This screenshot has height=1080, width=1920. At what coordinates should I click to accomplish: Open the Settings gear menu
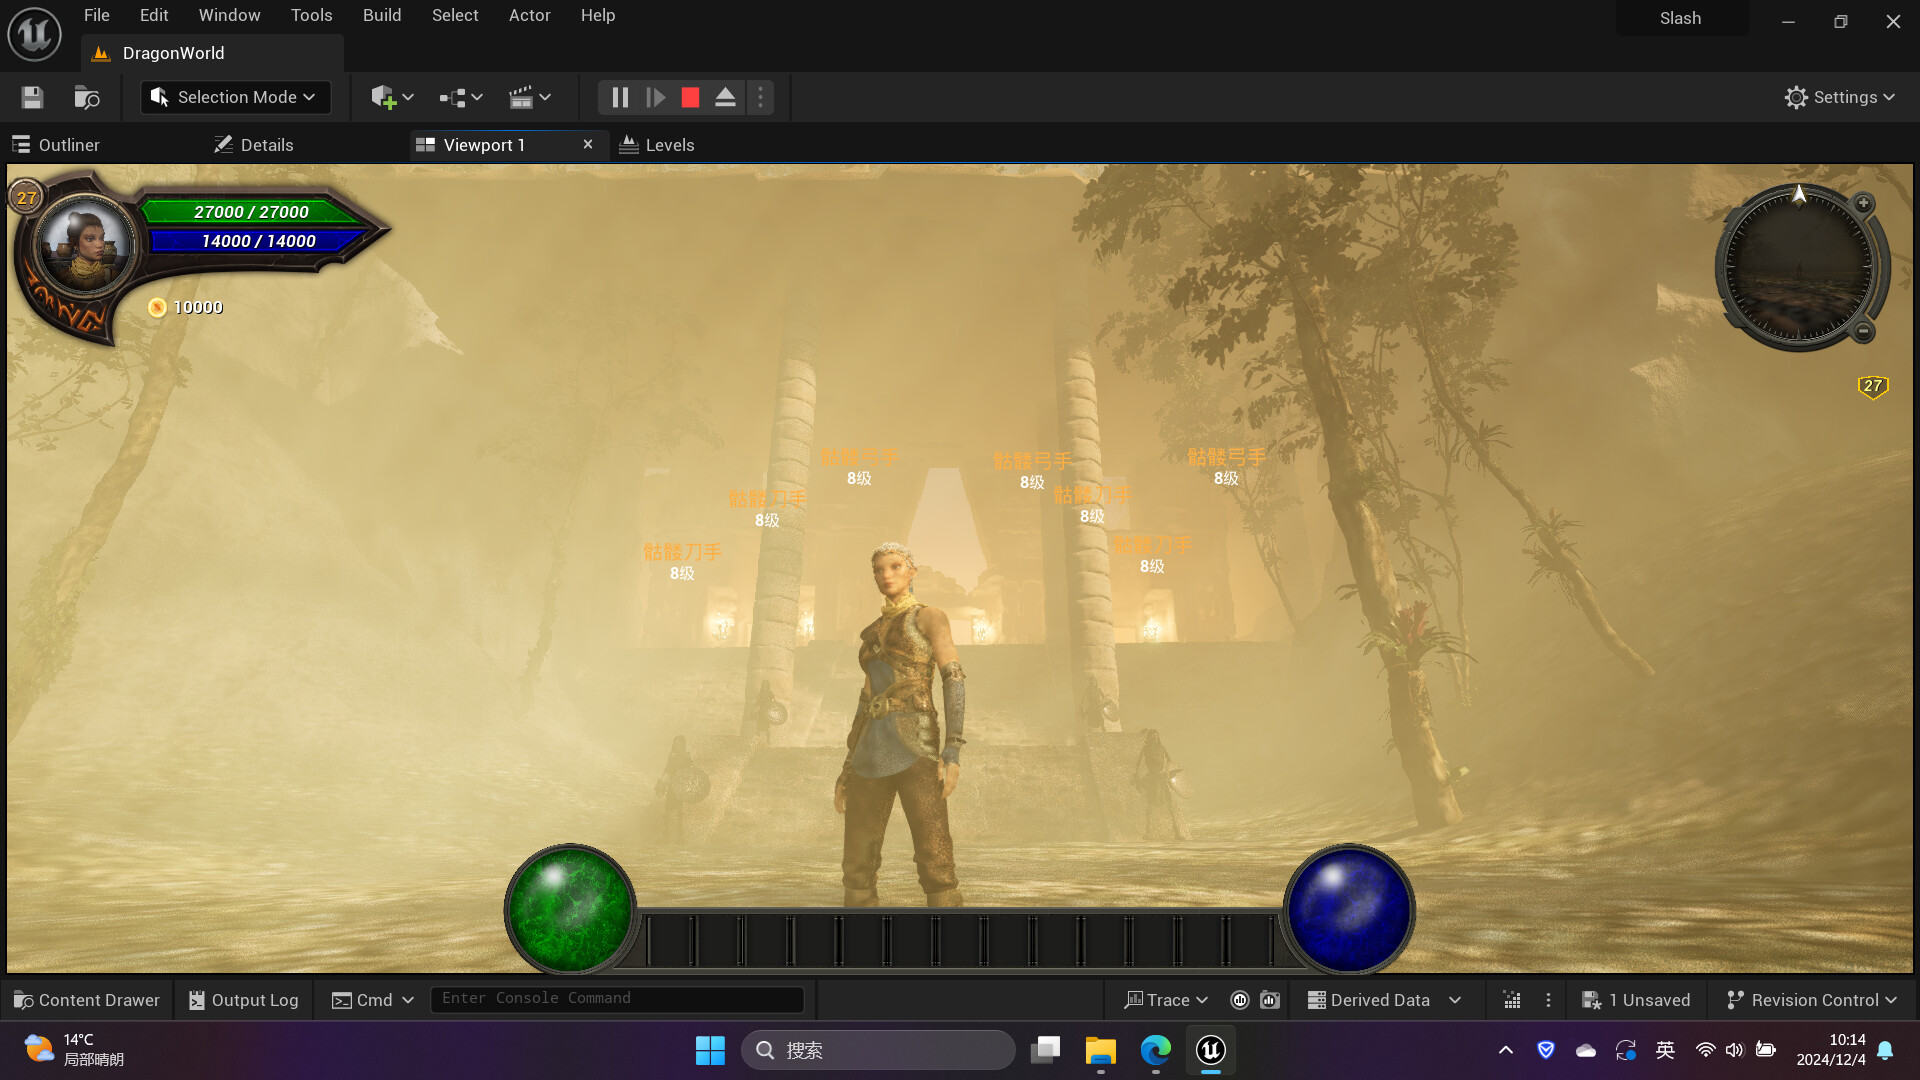(x=1839, y=97)
